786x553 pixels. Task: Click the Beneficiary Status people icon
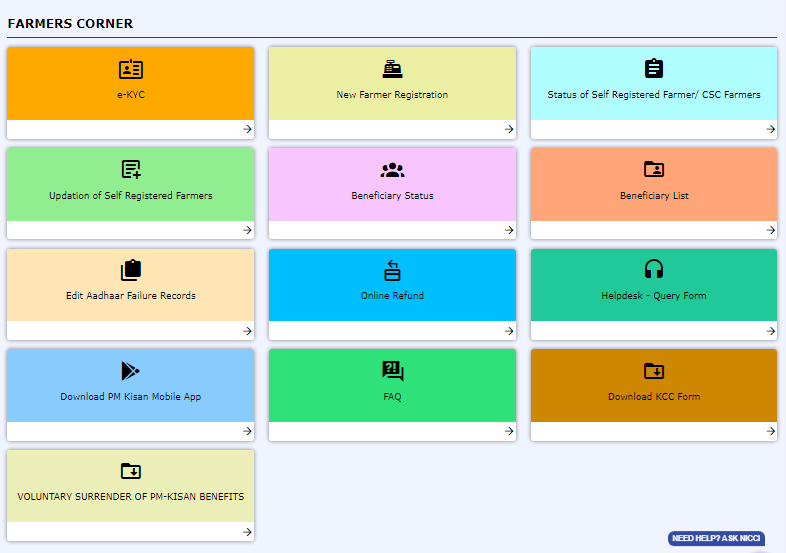click(x=392, y=170)
